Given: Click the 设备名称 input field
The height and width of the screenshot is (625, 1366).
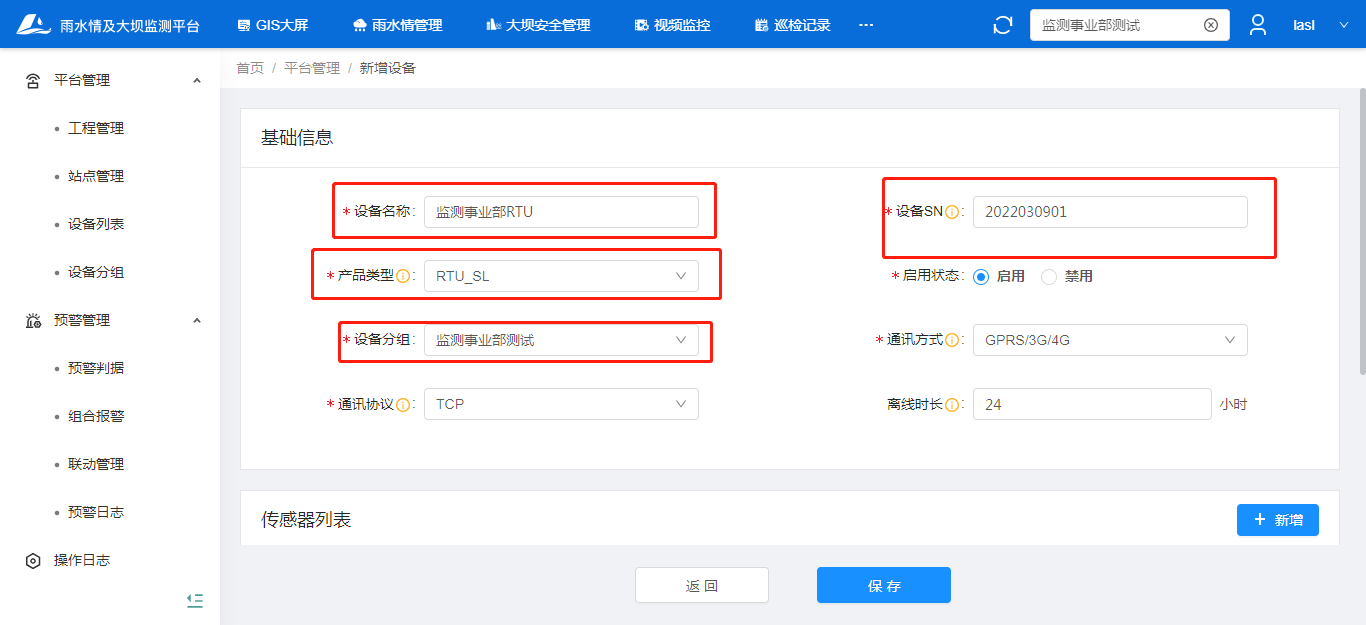Looking at the screenshot, I should coord(561,212).
